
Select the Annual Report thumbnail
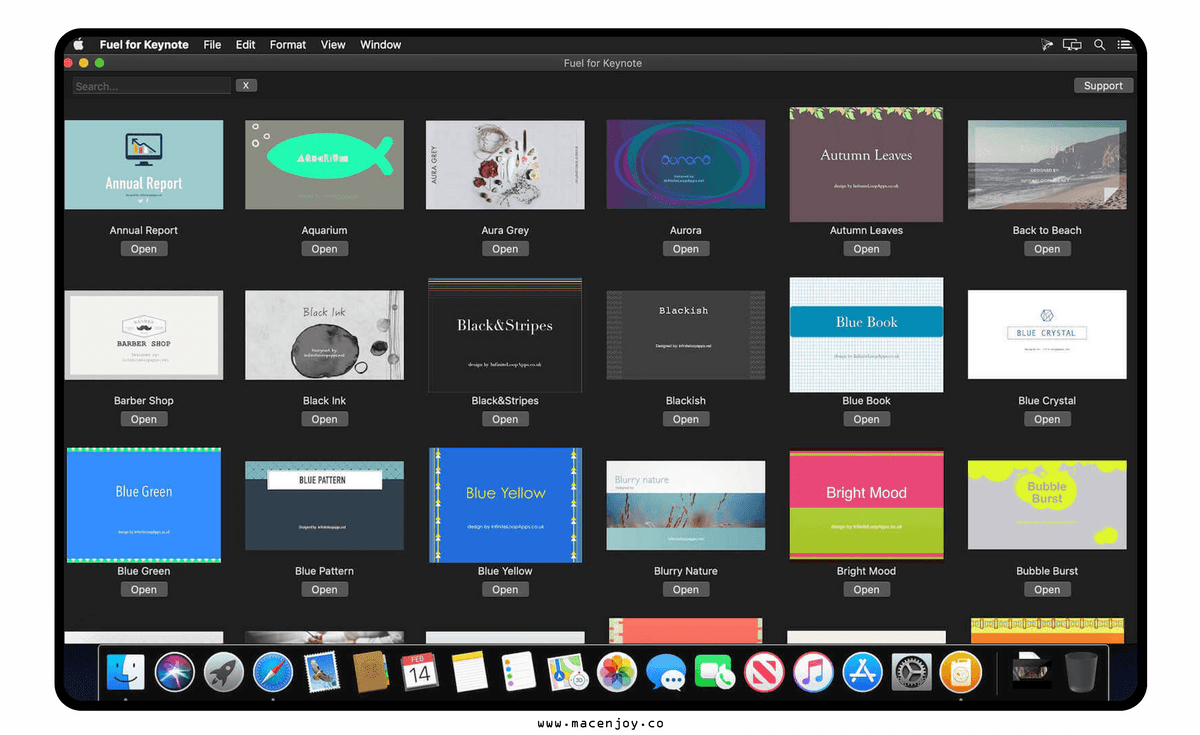click(x=144, y=165)
